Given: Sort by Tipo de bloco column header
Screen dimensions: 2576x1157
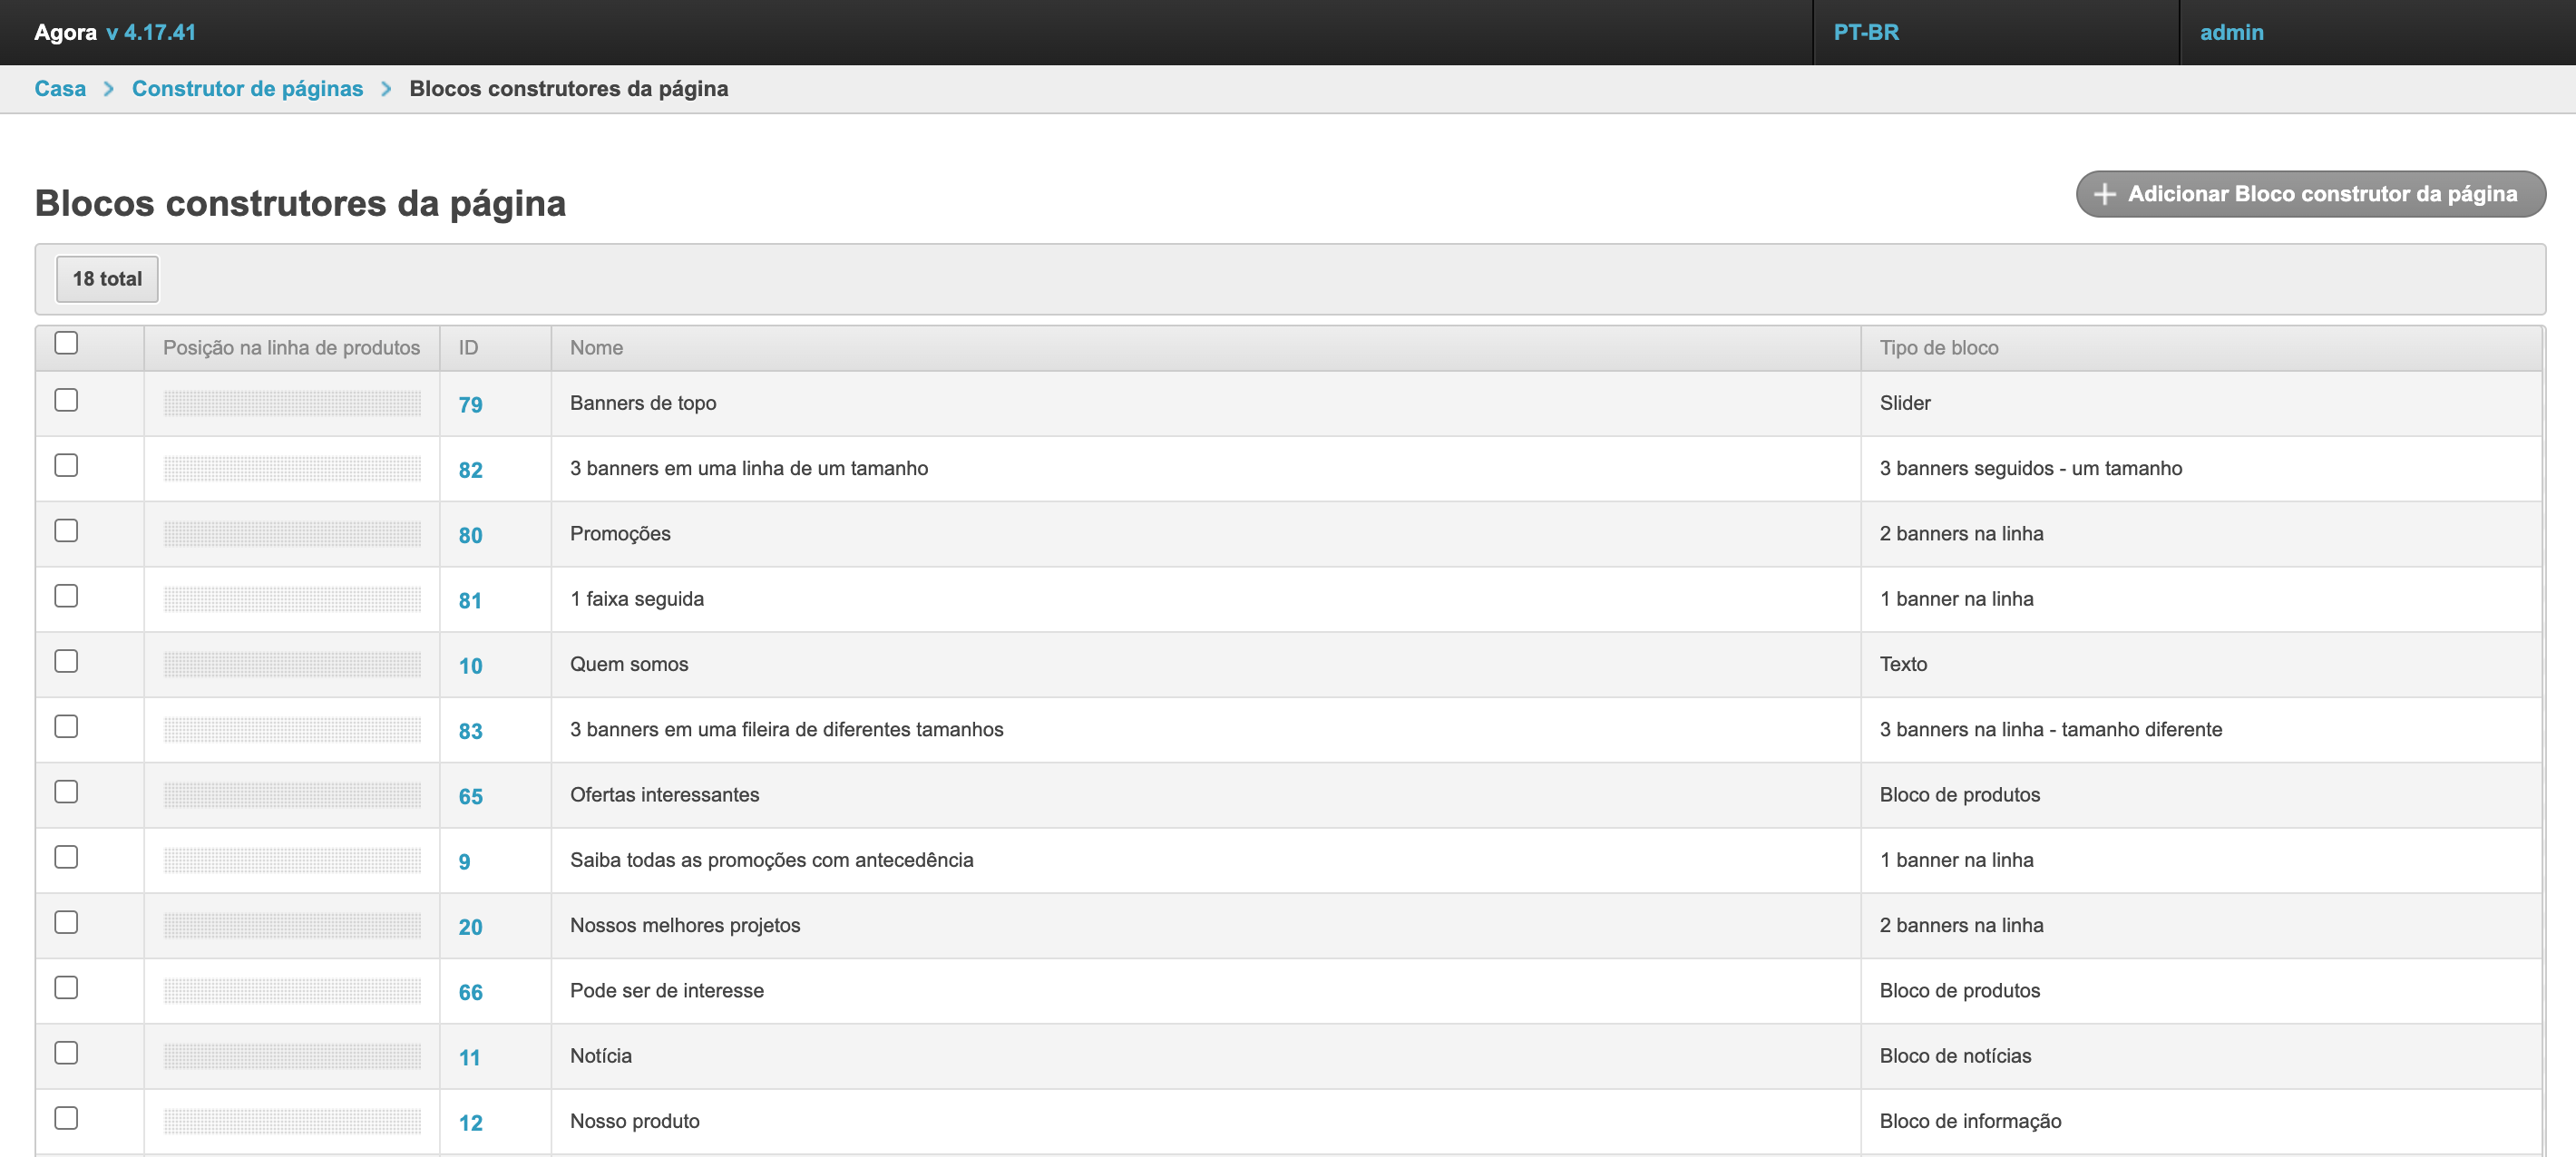Looking at the screenshot, I should coord(1938,348).
